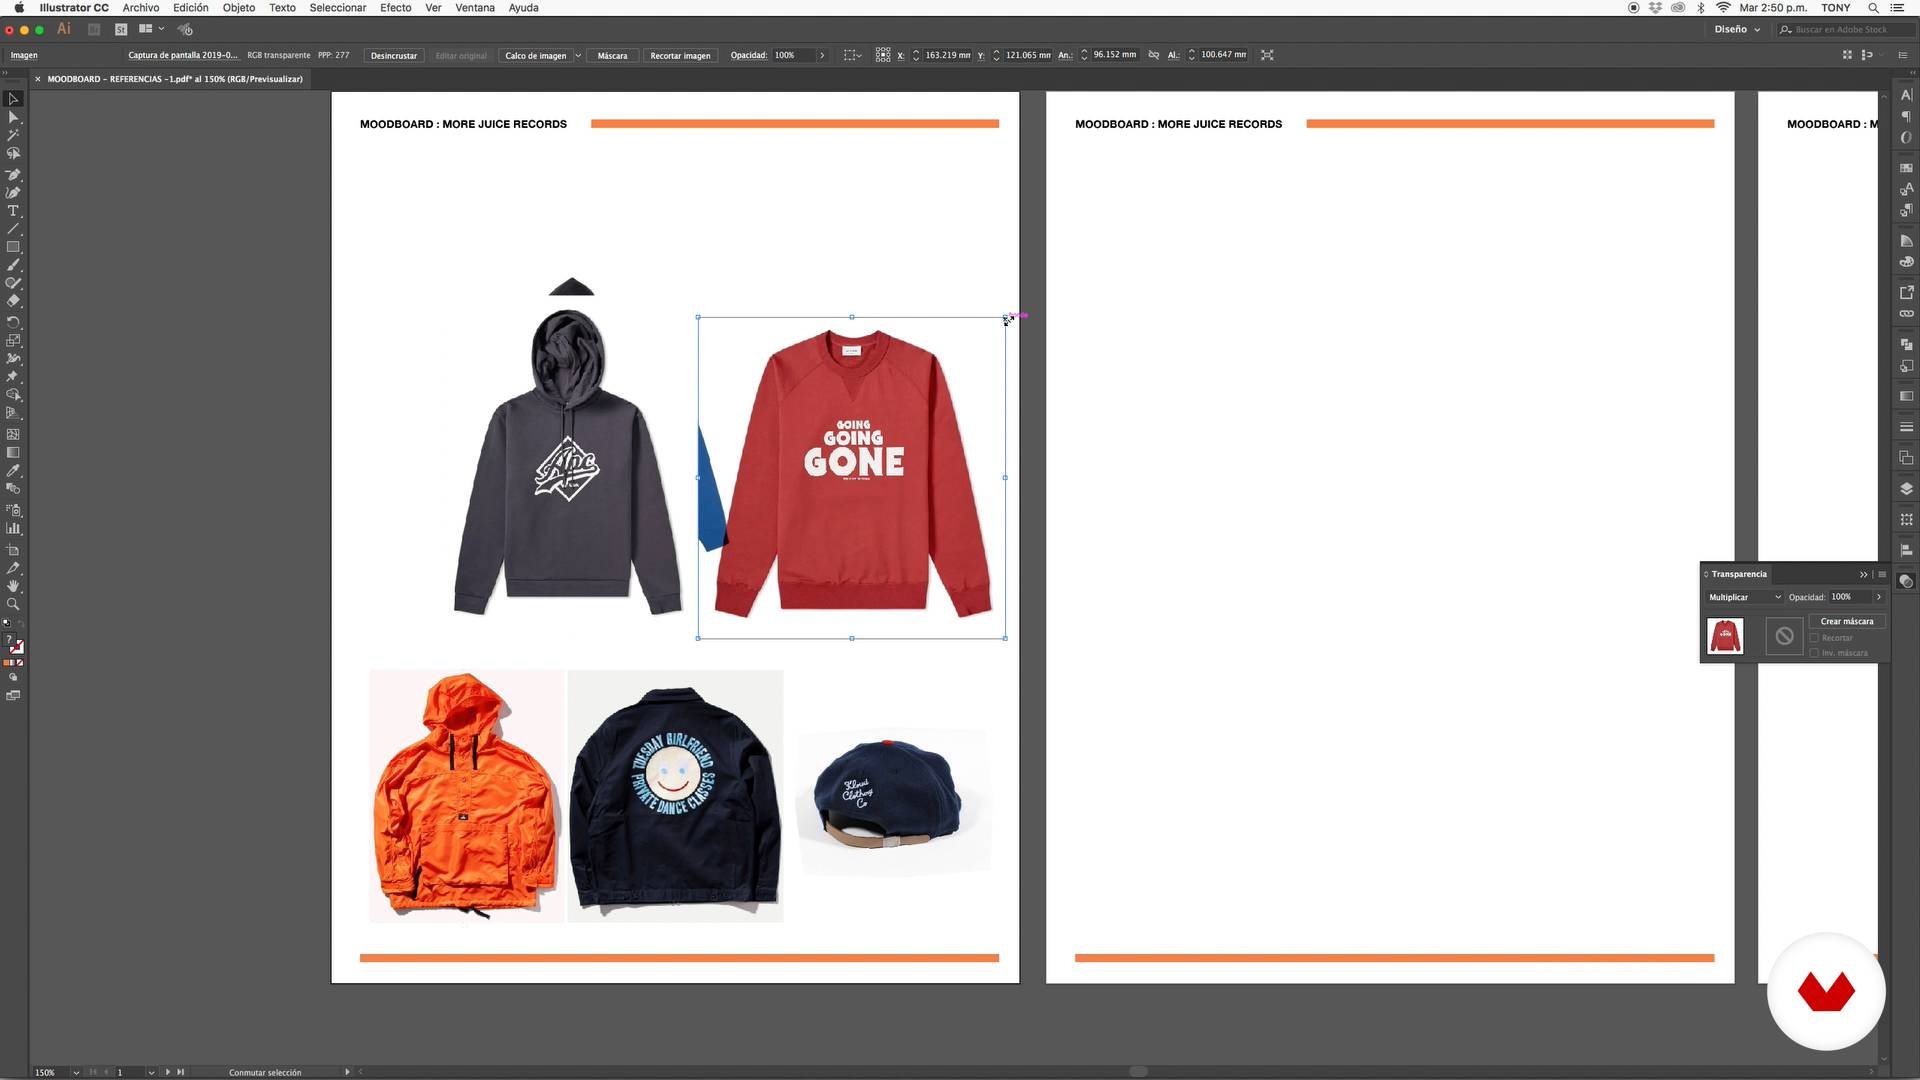Click the Calco de imagen button
This screenshot has height=1080, width=1920.
point(535,56)
